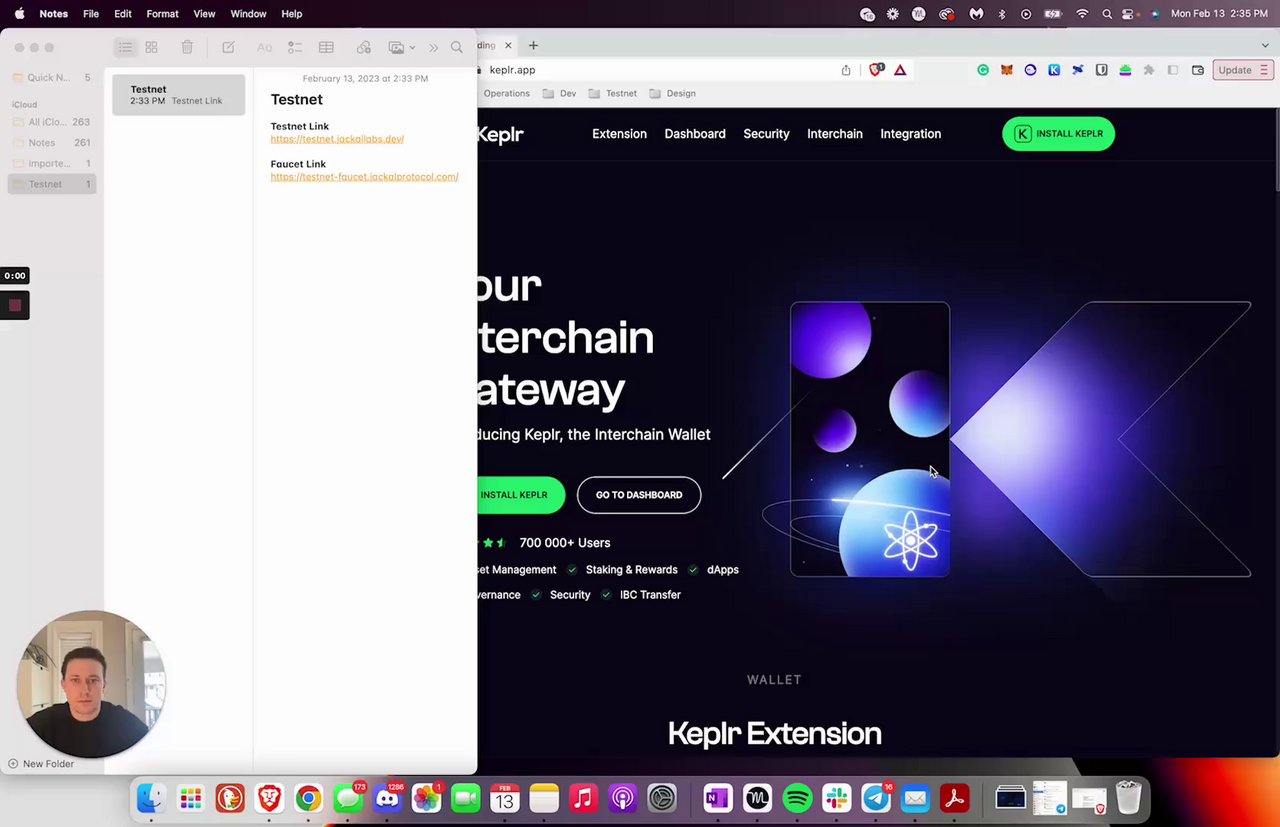Image resolution: width=1280 pixels, height=827 pixels.
Task: Open Interchain in Keplr navigation
Action: click(x=835, y=134)
